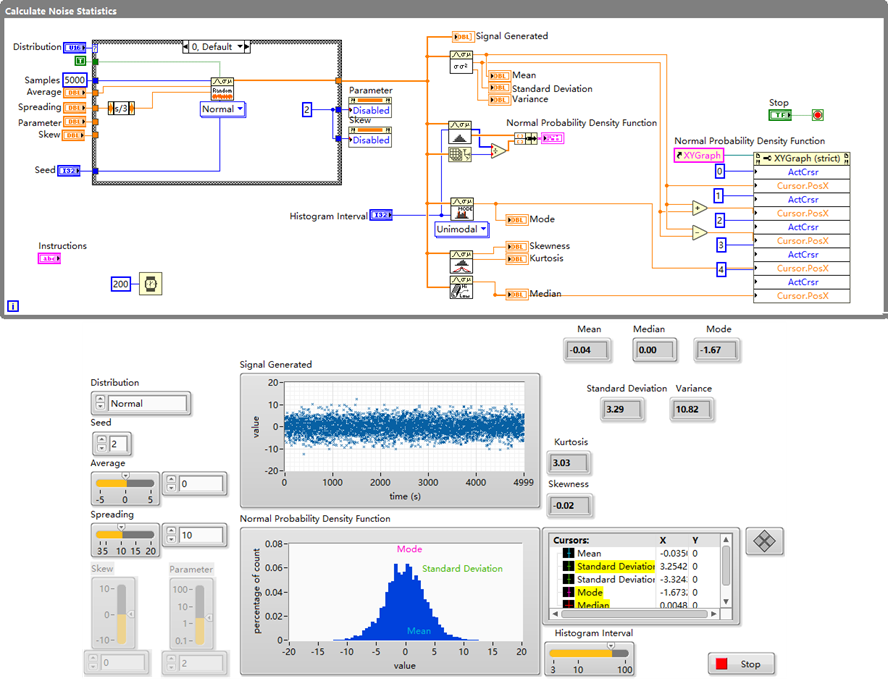Screen dimensions: 888x681
Task: Click the Mode VI icon
Action: click(462, 208)
